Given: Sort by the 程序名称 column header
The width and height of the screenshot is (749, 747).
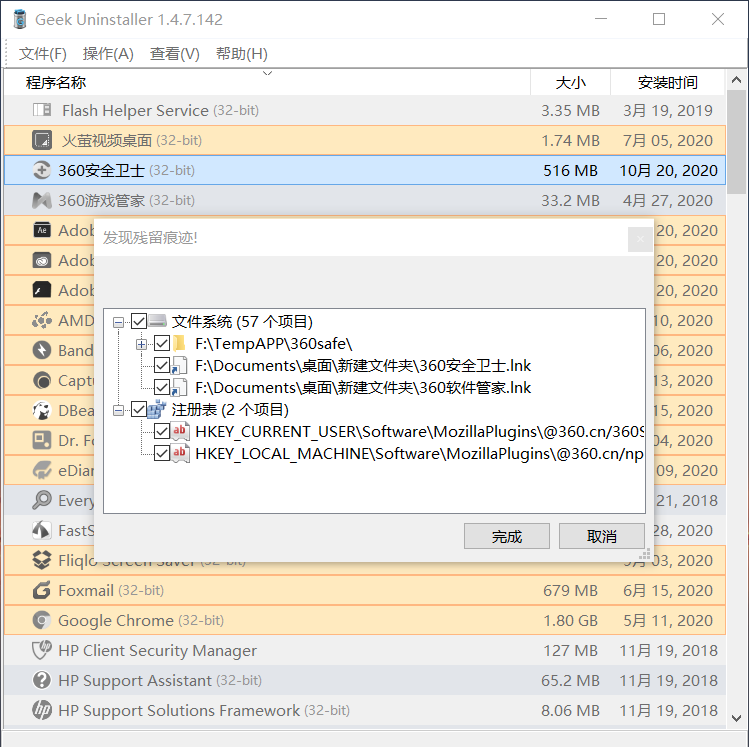Looking at the screenshot, I should pyautogui.click(x=268, y=82).
